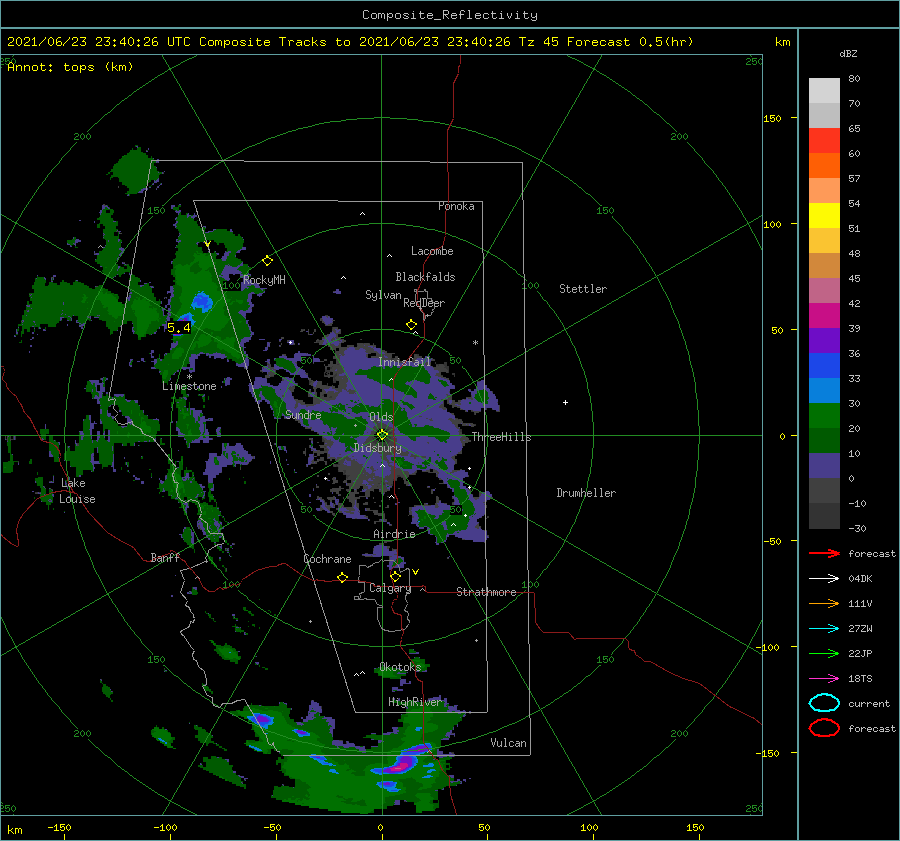This screenshot has height=841, width=900.
Task: Select the 39 dBZ purple color swatch
Action: [824, 340]
